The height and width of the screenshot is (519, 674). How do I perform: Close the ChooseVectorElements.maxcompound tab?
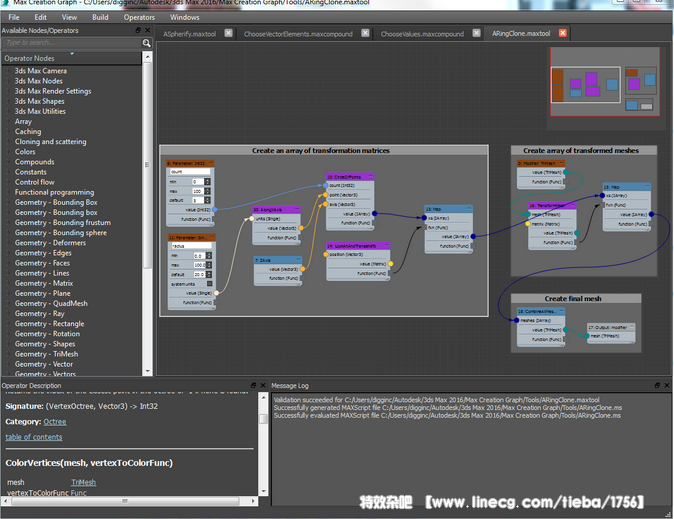(x=365, y=33)
